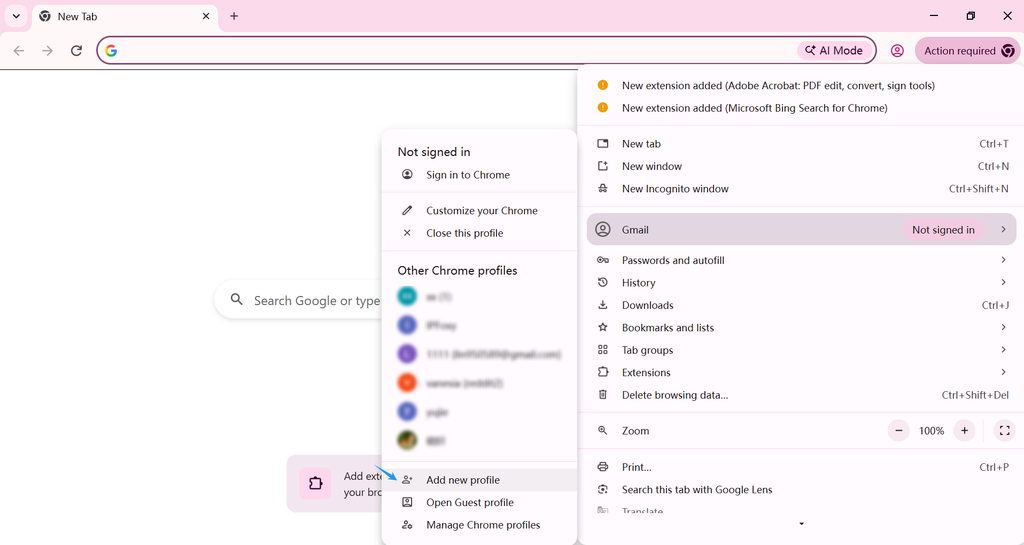Open Guest profile
The width and height of the screenshot is (1024, 545).
pos(479,503)
